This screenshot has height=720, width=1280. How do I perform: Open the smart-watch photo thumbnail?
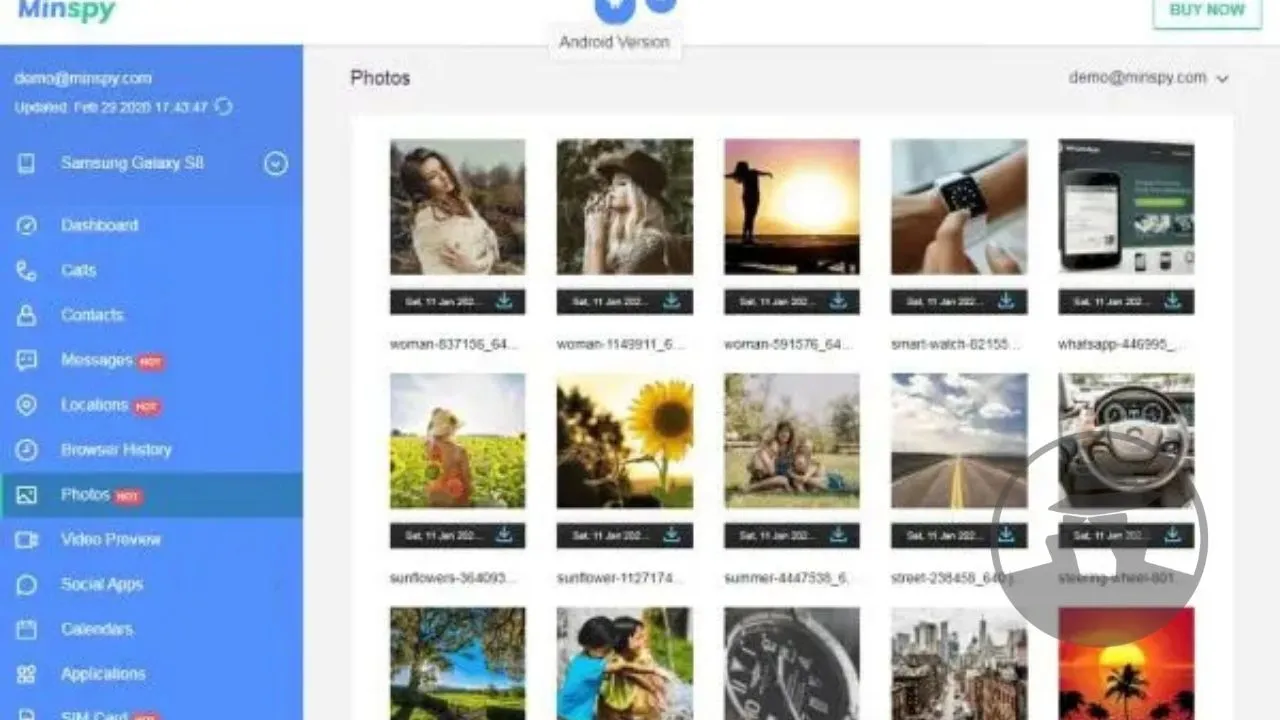[959, 207]
